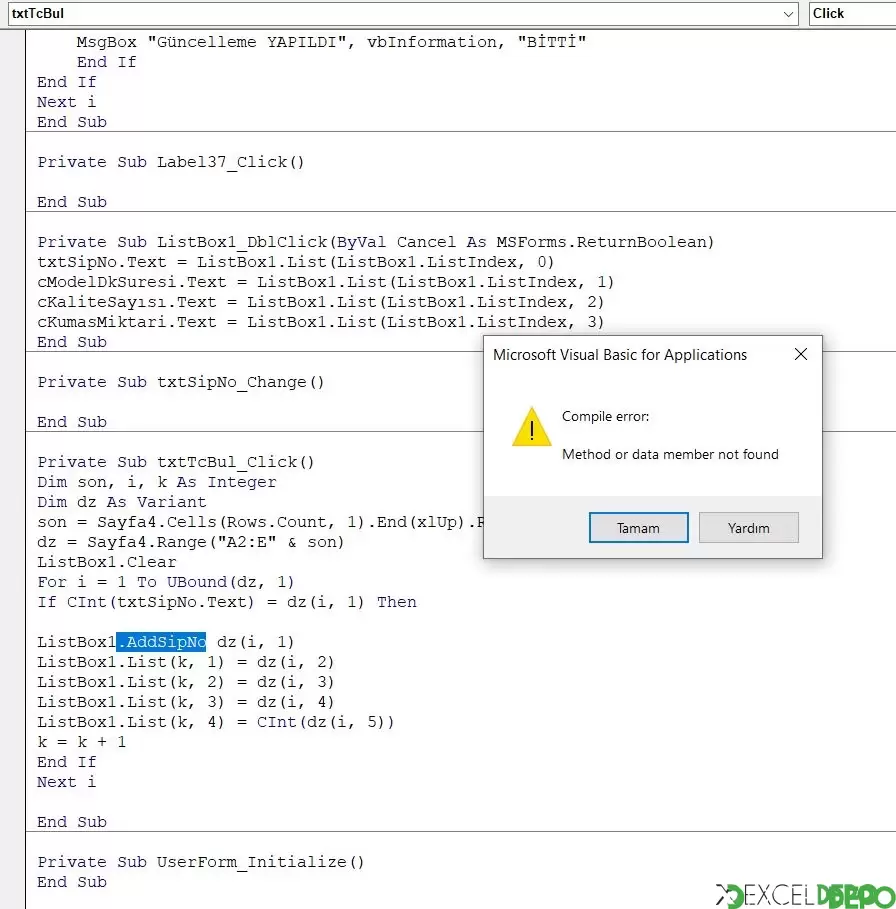Image resolution: width=896 pixels, height=909 pixels.
Task: Click the MsgBox 'Güncelleme YAPILDI' line
Action: click(331, 42)
